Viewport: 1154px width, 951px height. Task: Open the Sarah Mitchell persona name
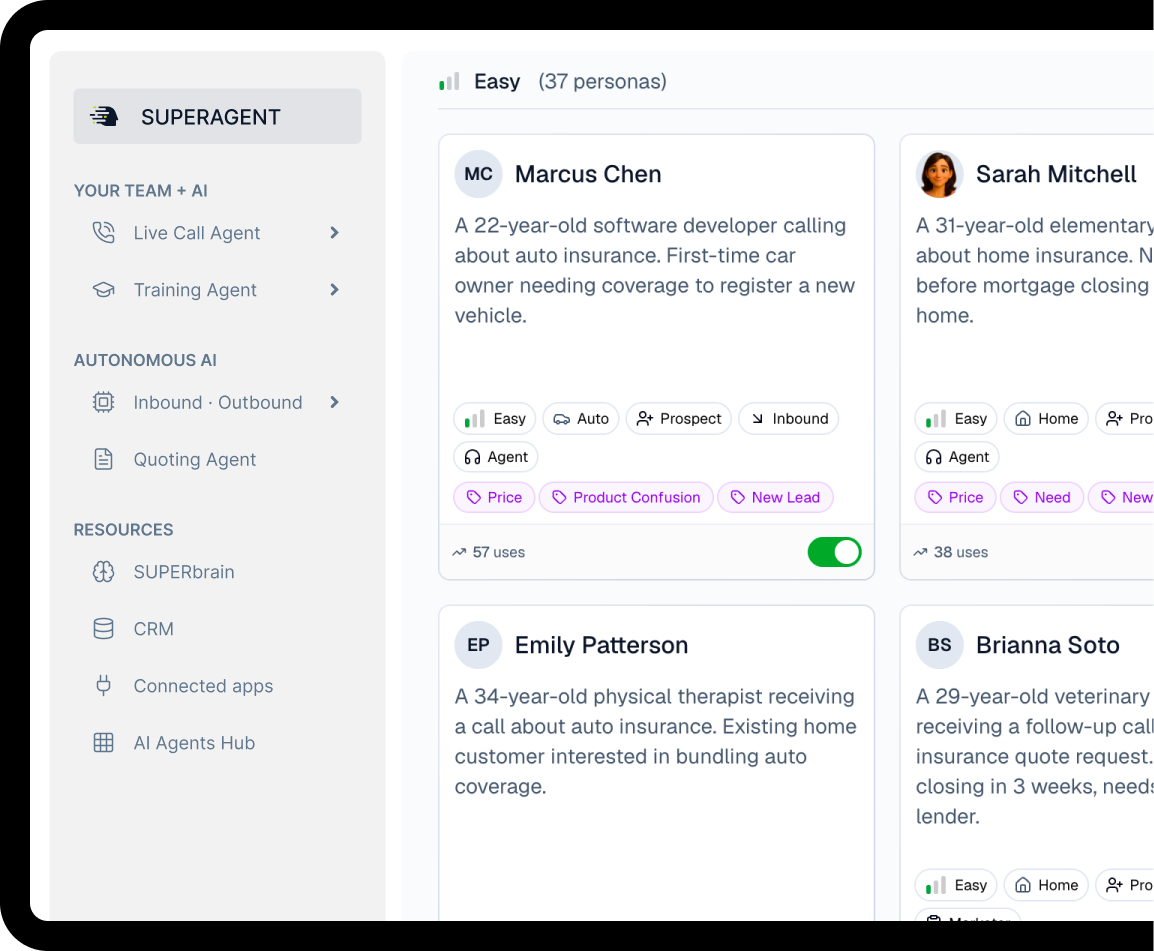coord(1056,174)
